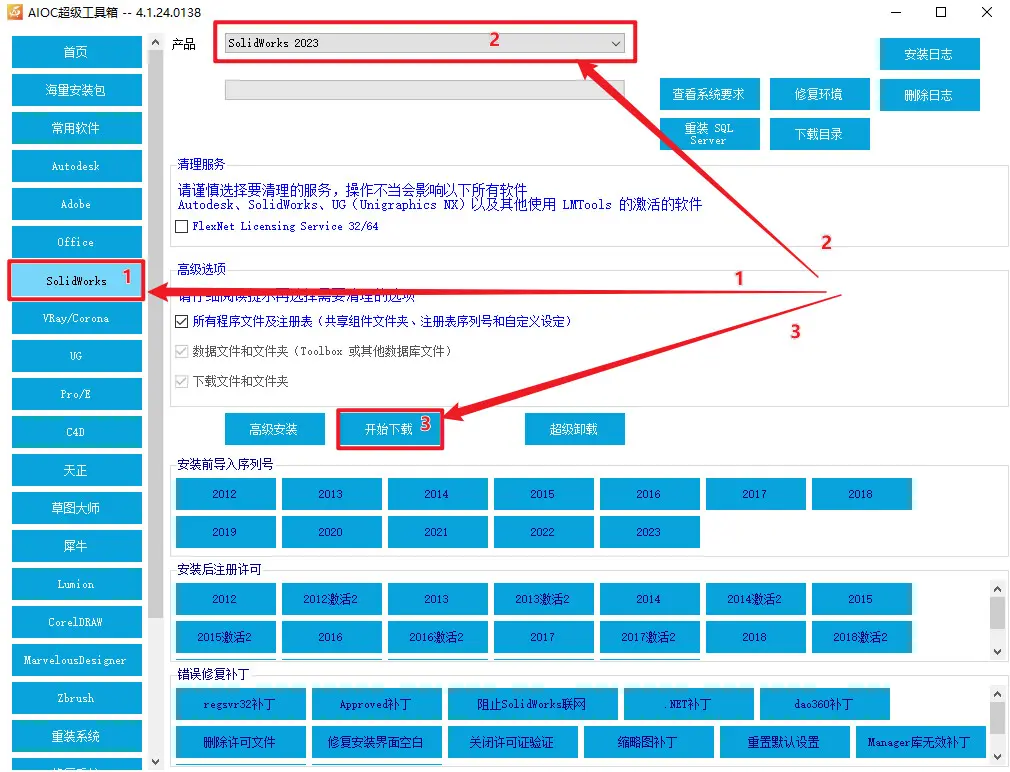Click the 删除日志 button

point(929,95)
